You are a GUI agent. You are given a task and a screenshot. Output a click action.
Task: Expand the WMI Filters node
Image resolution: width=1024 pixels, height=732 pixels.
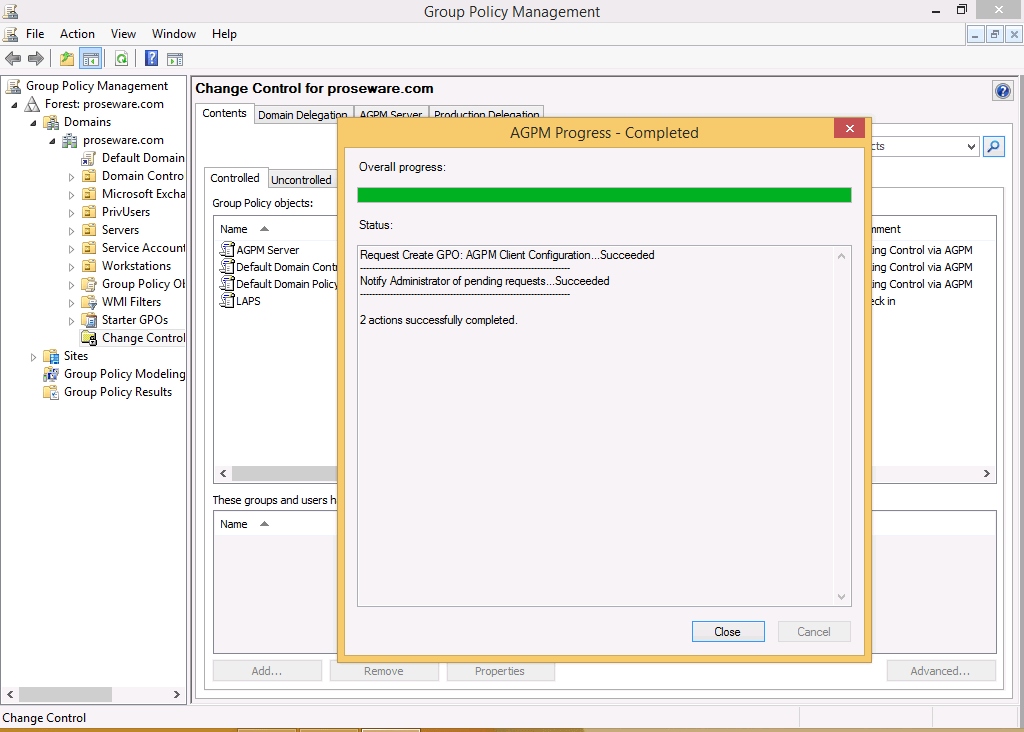(72, 303)
